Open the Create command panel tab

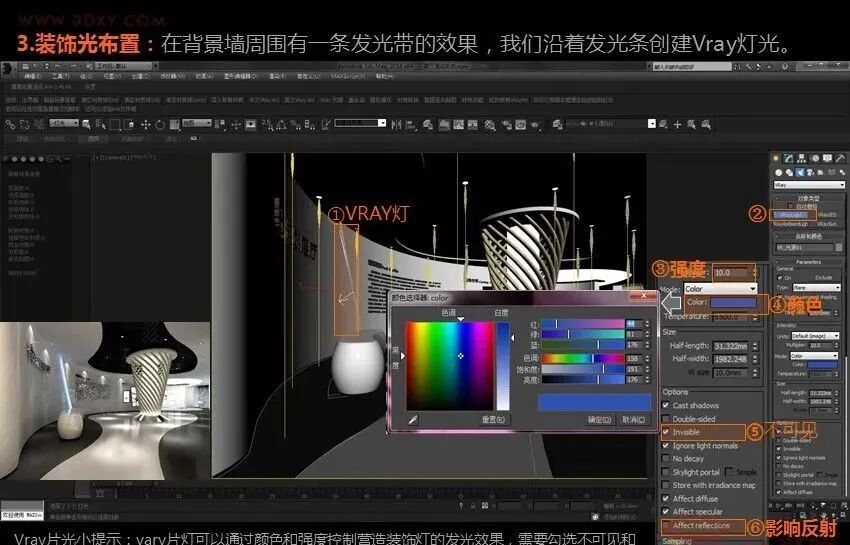(x=776, y=158)
